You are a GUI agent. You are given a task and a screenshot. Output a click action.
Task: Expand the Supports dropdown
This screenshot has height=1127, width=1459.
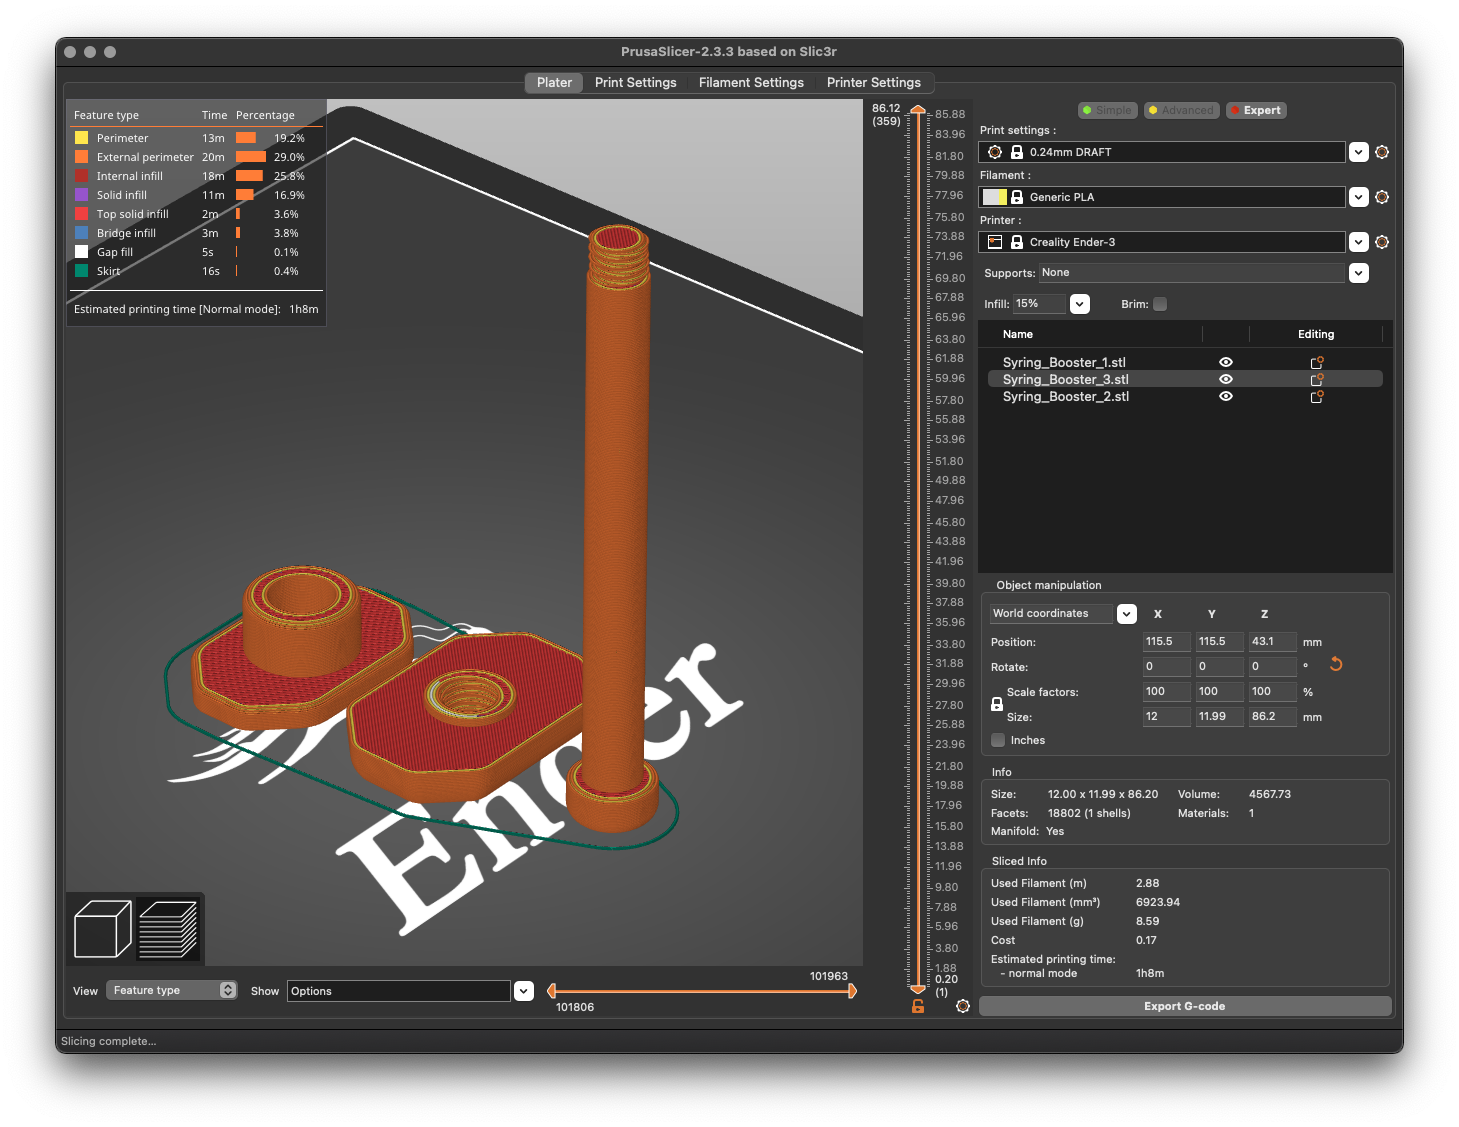pos(1359,273)
